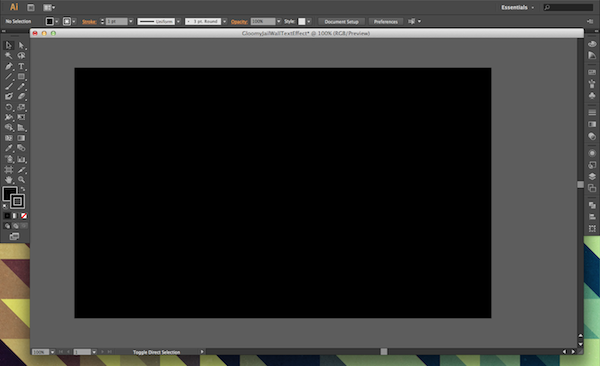Click the Preferences button
The width and height of the screenshot is (600, 366).
385,22
